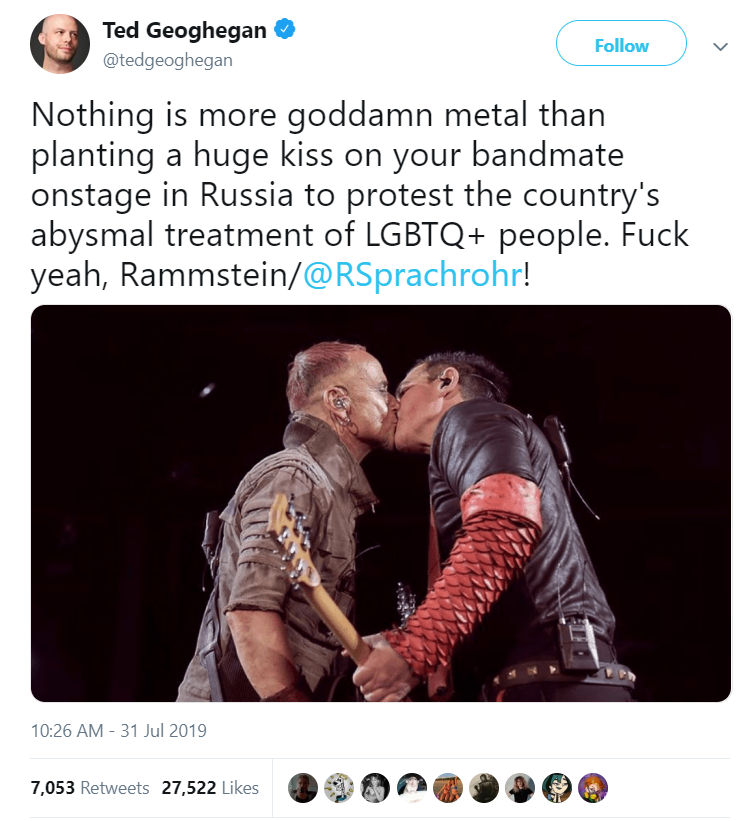The width and height of the screenshot is (753, 821).
Task: Click the beach photo liker avatar
Action: coord(448,788)
